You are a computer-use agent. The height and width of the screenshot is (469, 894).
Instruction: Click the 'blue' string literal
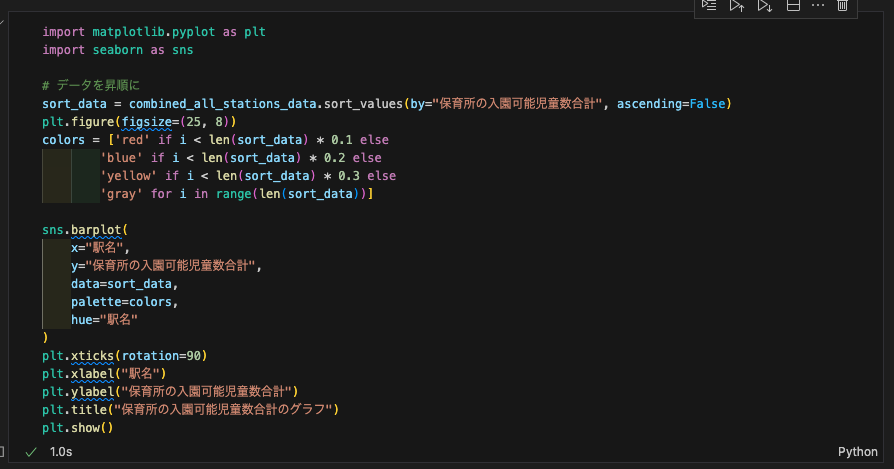(x=121, y=158)
